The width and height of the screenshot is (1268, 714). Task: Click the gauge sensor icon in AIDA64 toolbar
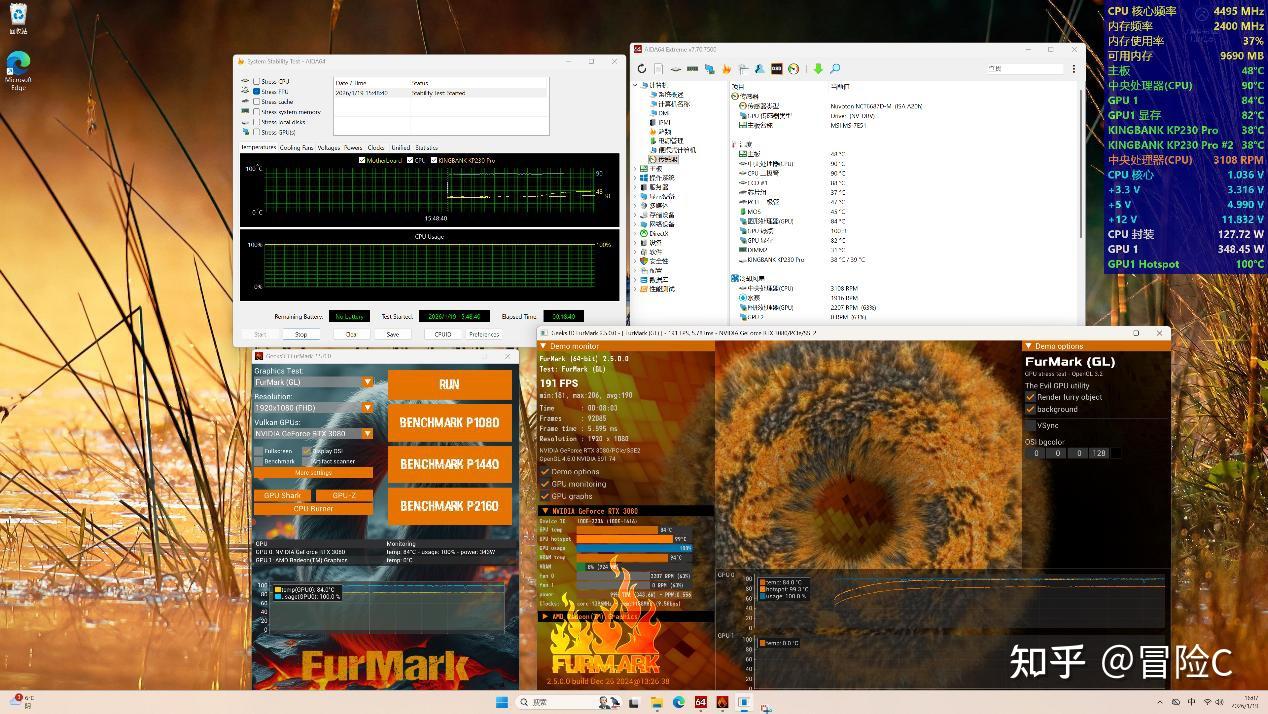(793, 69)
